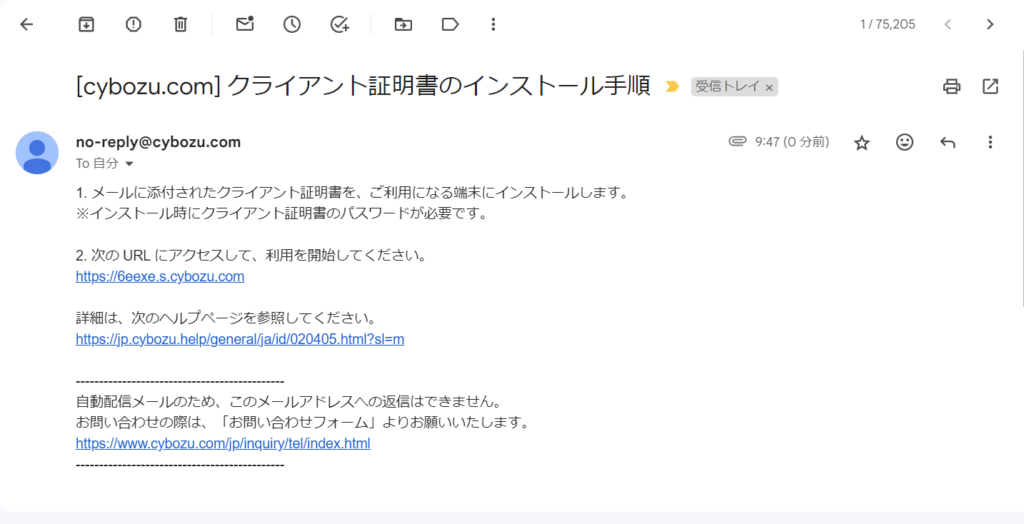Add an emoji reaction to message
The height and width of the screenshot is (524, 1024).
(x=904, y=143)
